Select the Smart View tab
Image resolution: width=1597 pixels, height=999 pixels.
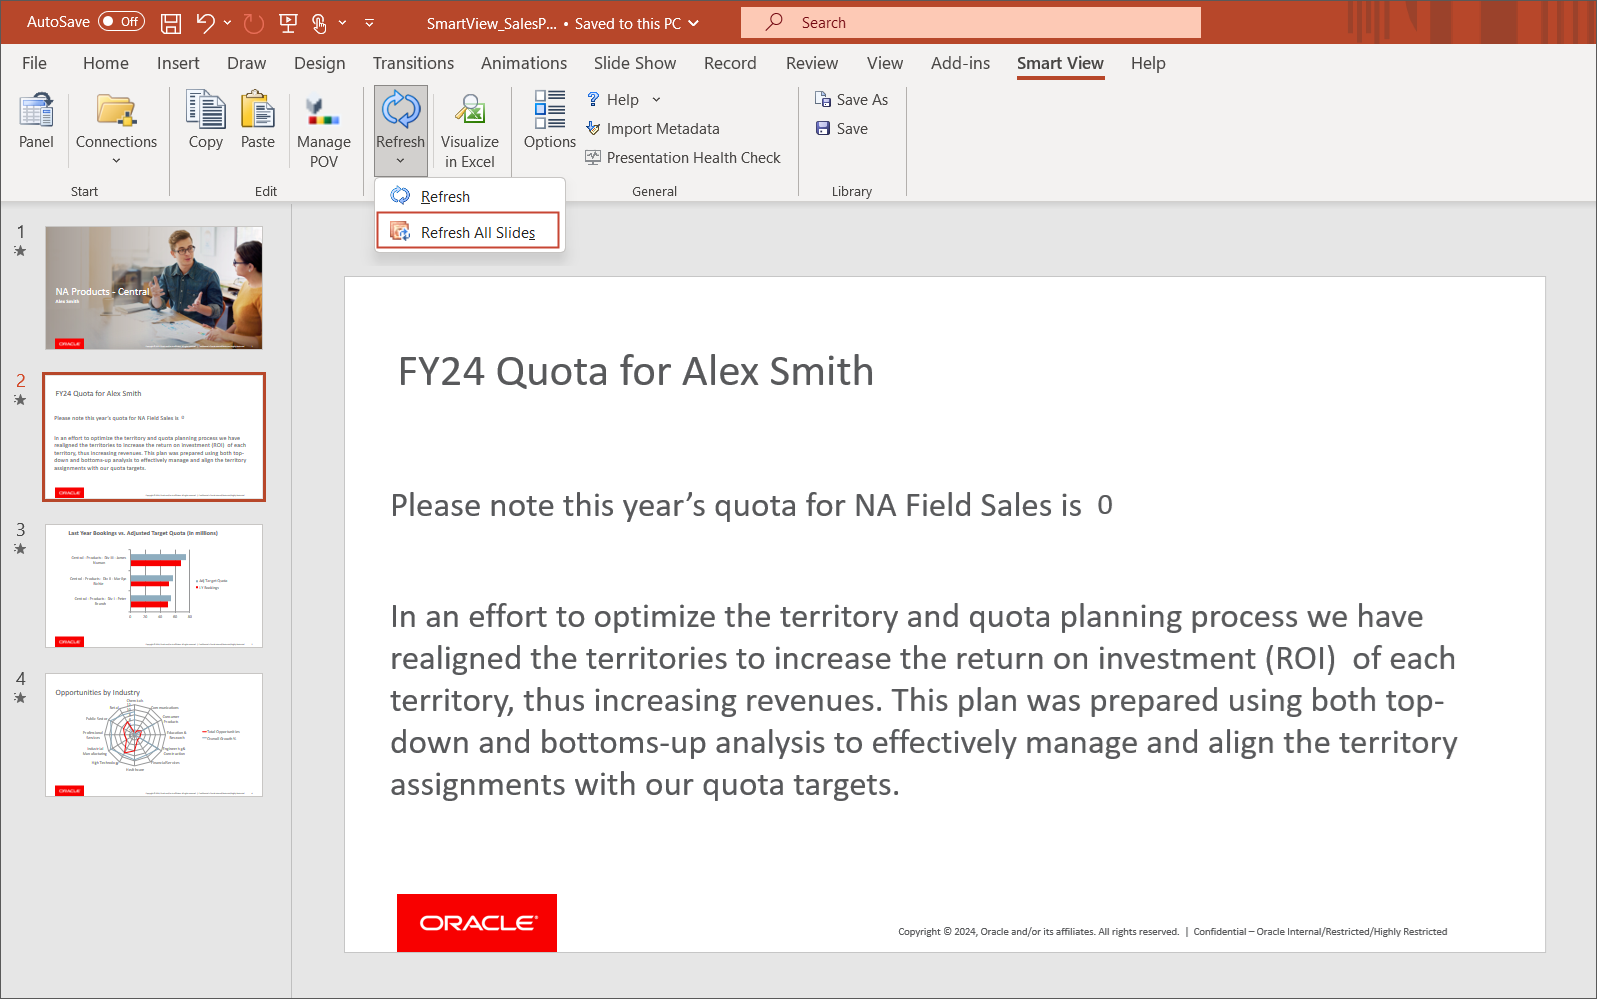pyautogui.click(x=1060, y=63)
